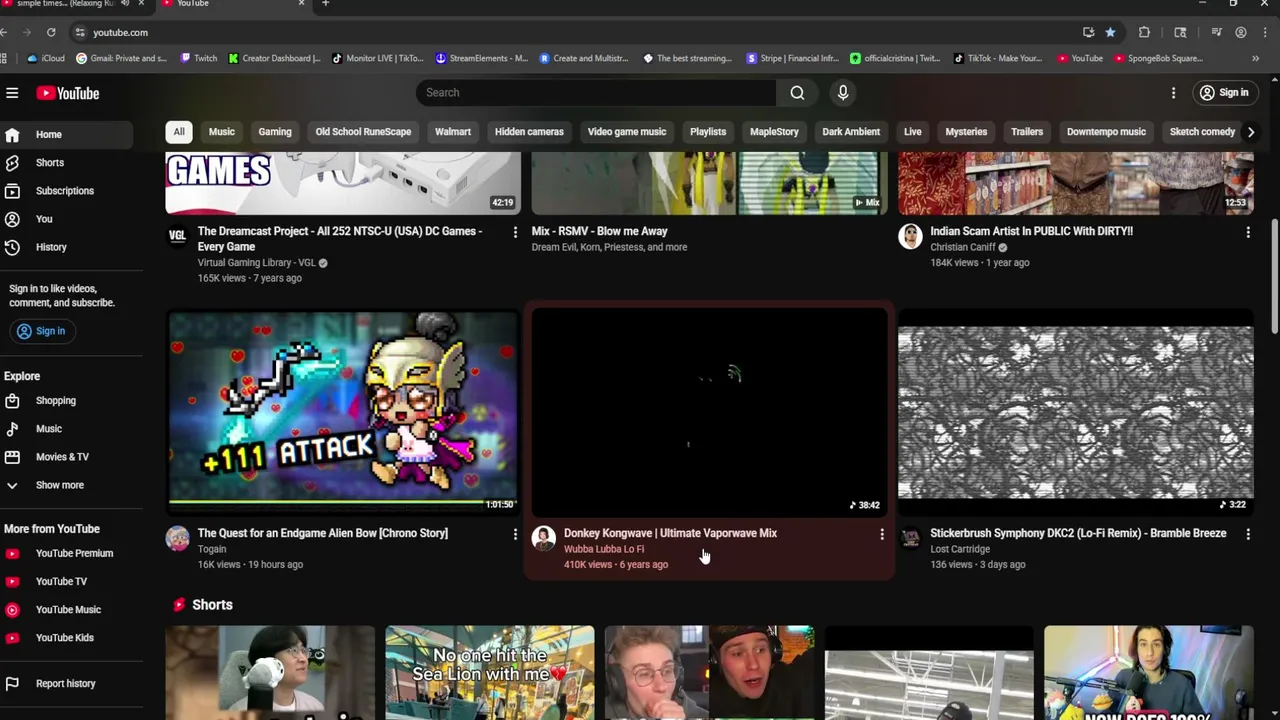
Task: Select the MapleStory filter chip
Action: [774, 132]
